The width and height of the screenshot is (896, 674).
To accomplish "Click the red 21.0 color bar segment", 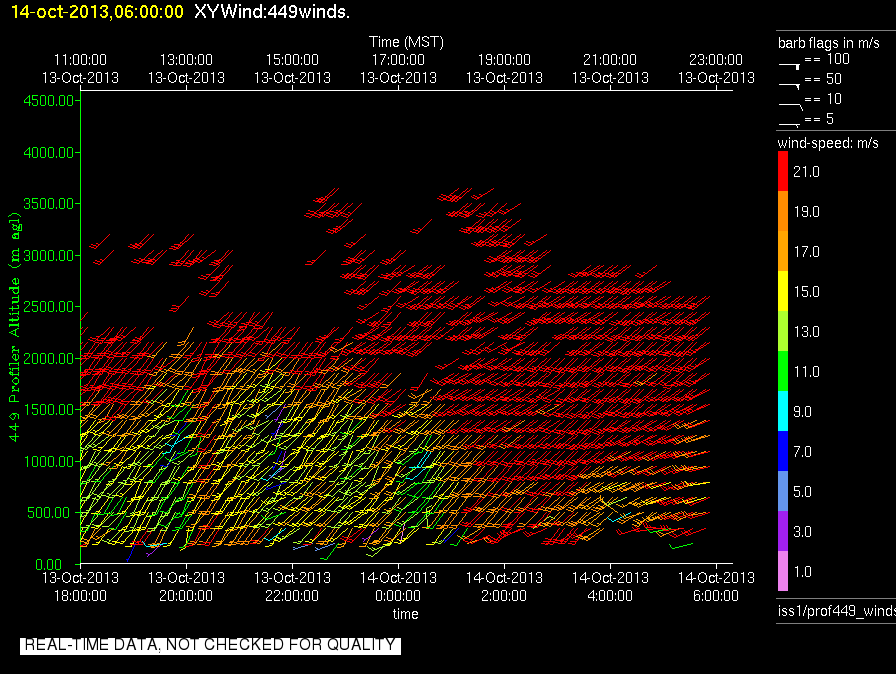I will pyautogui.click(x=783, y=171).
